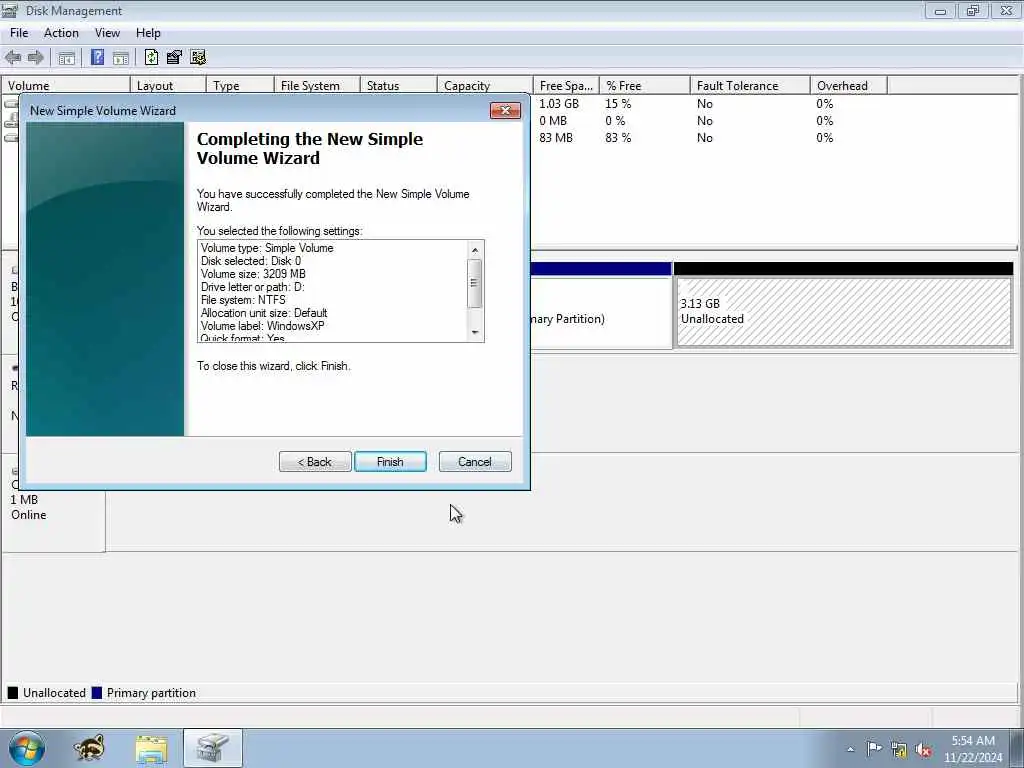
Task: Open the Properties toolbar icon
Action: (174, 57)
